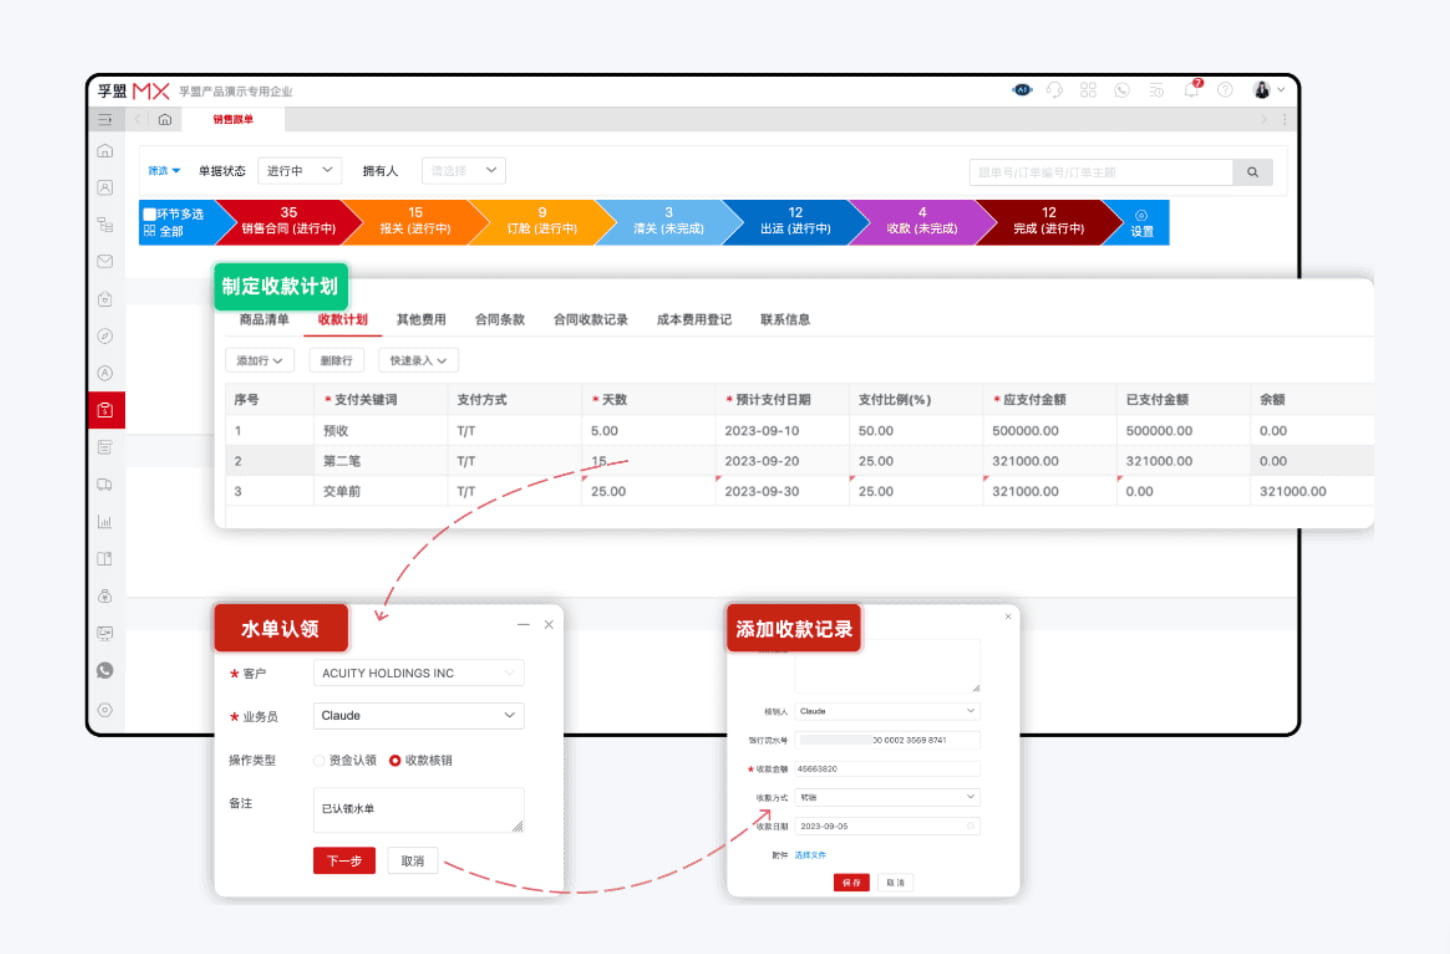
Task: Open the notification bell with red badge
Action: pos(1191,90)
